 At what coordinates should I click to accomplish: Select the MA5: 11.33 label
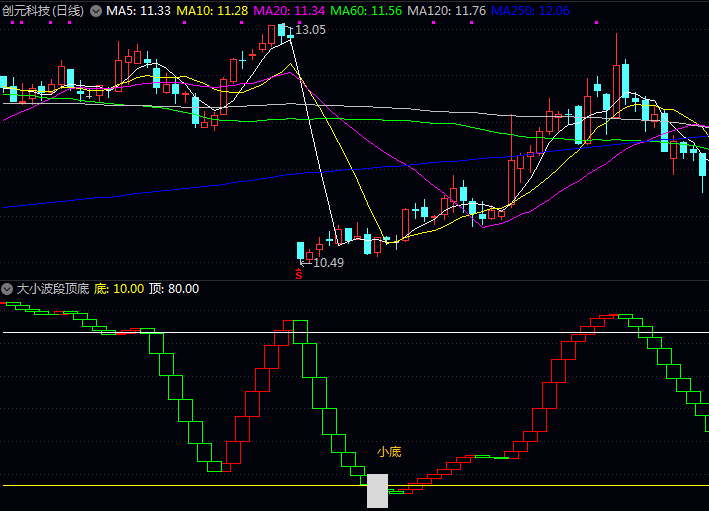point(138,11)
